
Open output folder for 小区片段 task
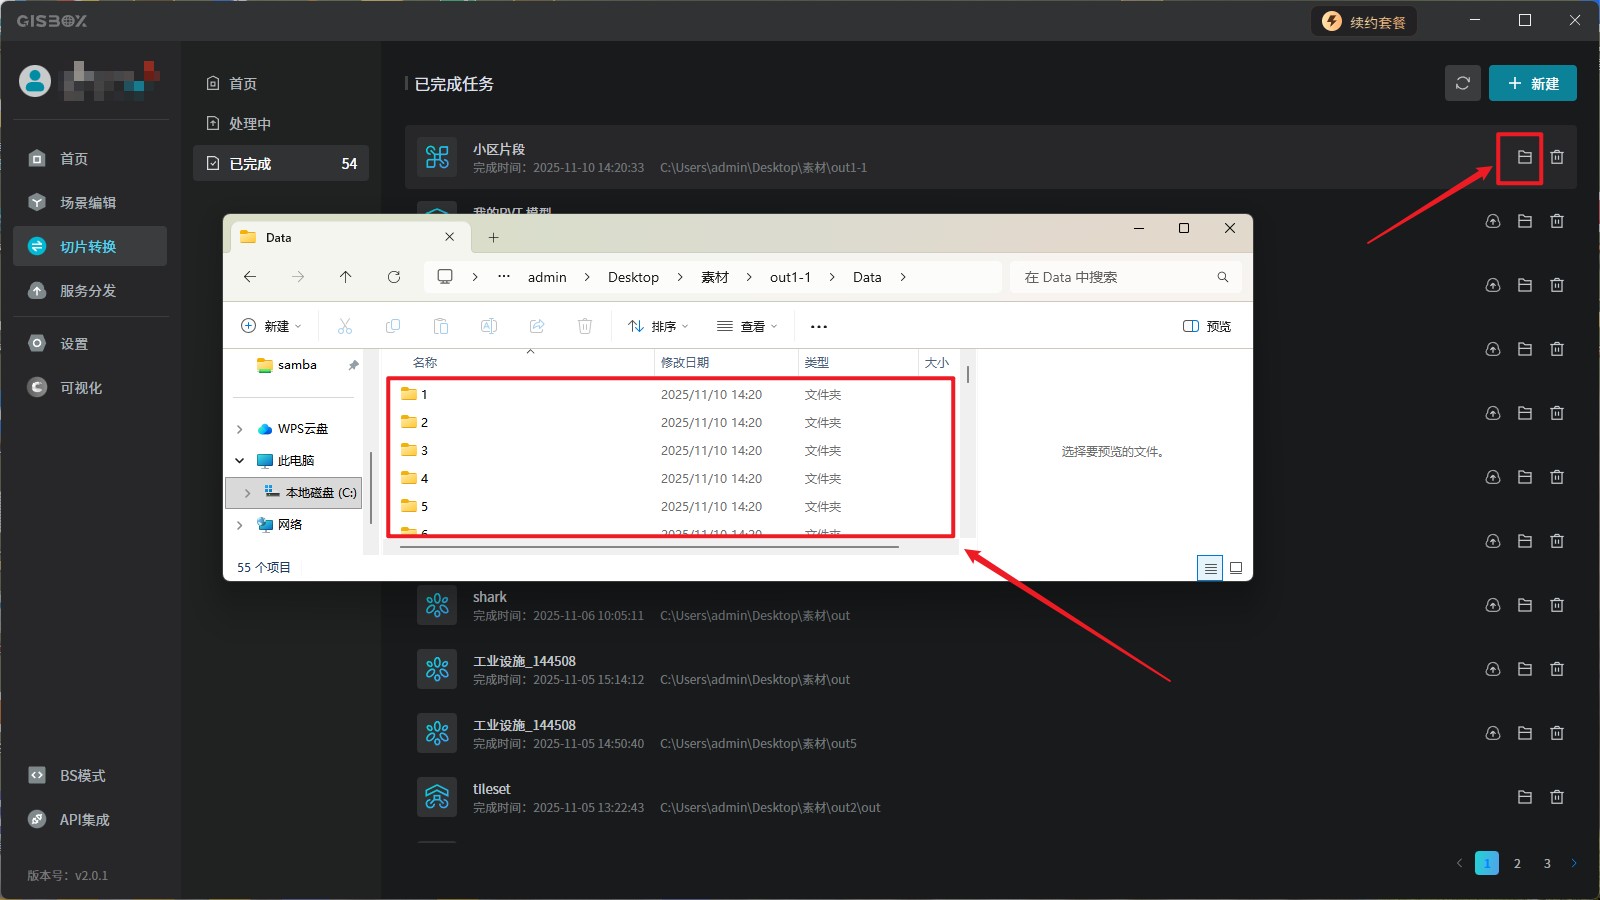point(1524,157)
